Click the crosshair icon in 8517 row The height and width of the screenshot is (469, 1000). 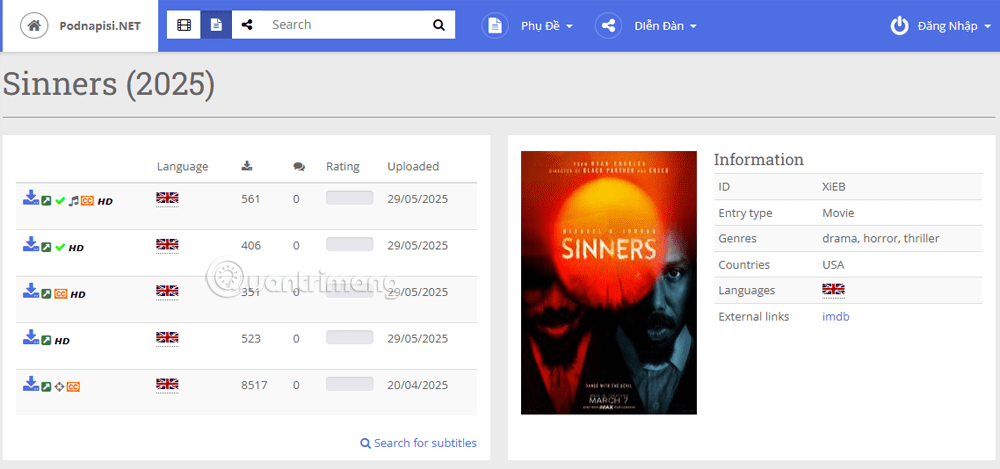pos(59,387)
